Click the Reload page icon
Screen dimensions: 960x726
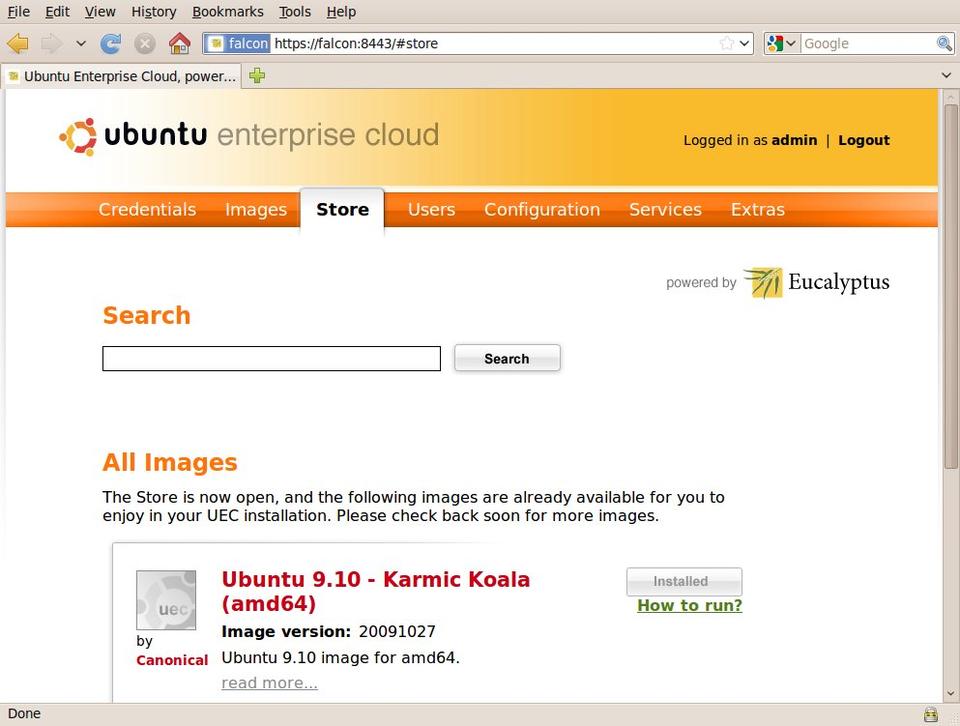click(x=111, y=43)
